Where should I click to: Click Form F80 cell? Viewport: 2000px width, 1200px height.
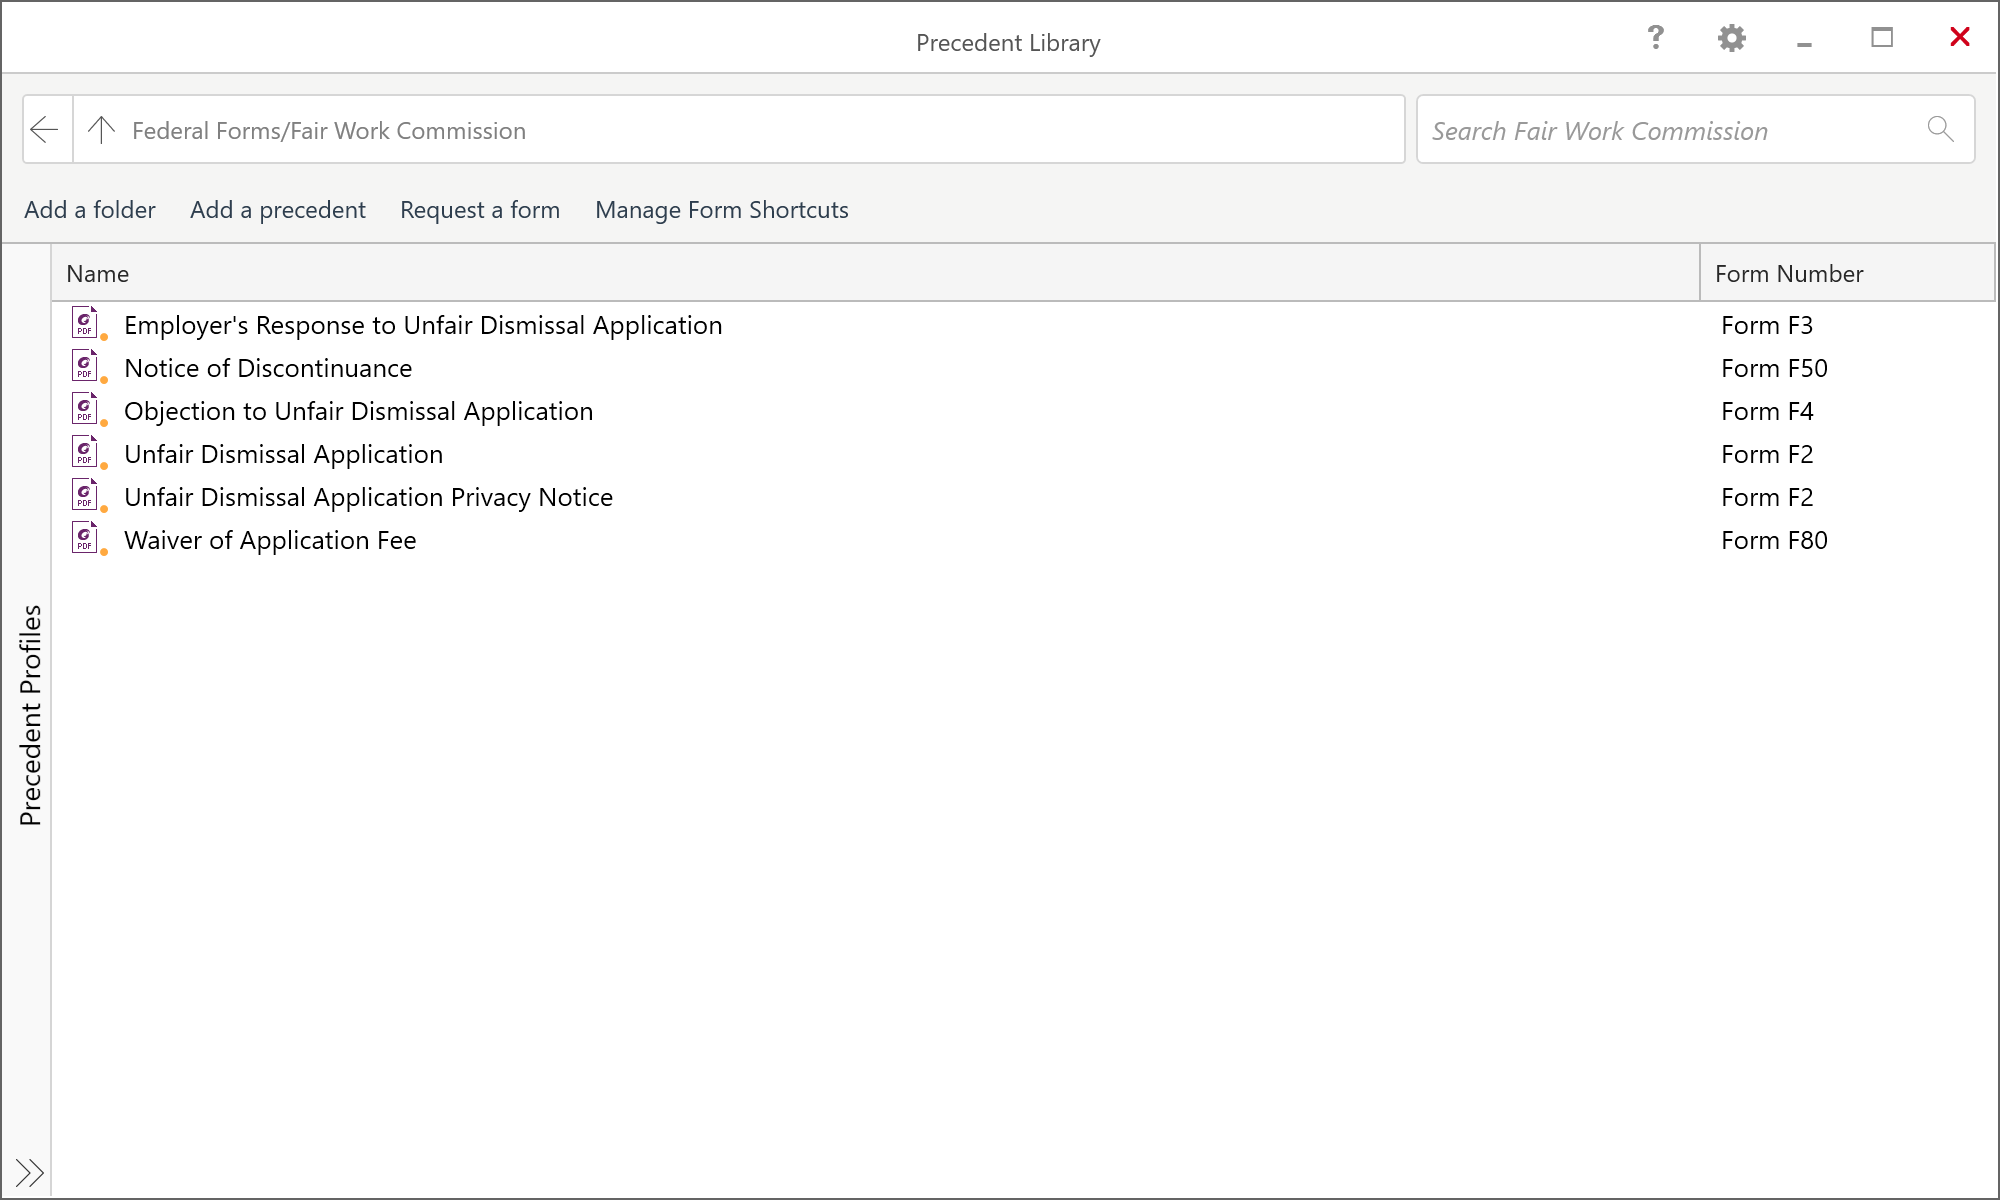[1774, 540]
